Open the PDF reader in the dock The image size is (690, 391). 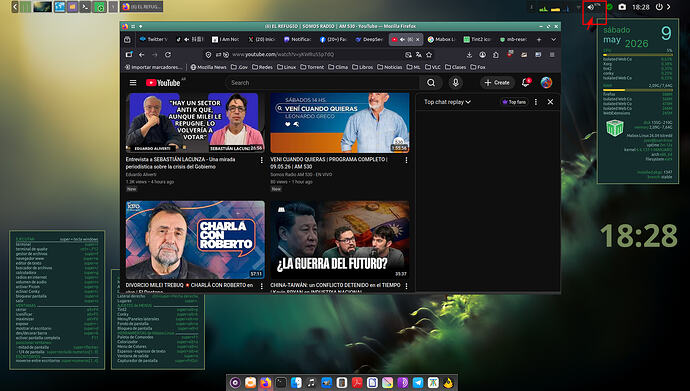pyautogui.click(x=357, y=383)
